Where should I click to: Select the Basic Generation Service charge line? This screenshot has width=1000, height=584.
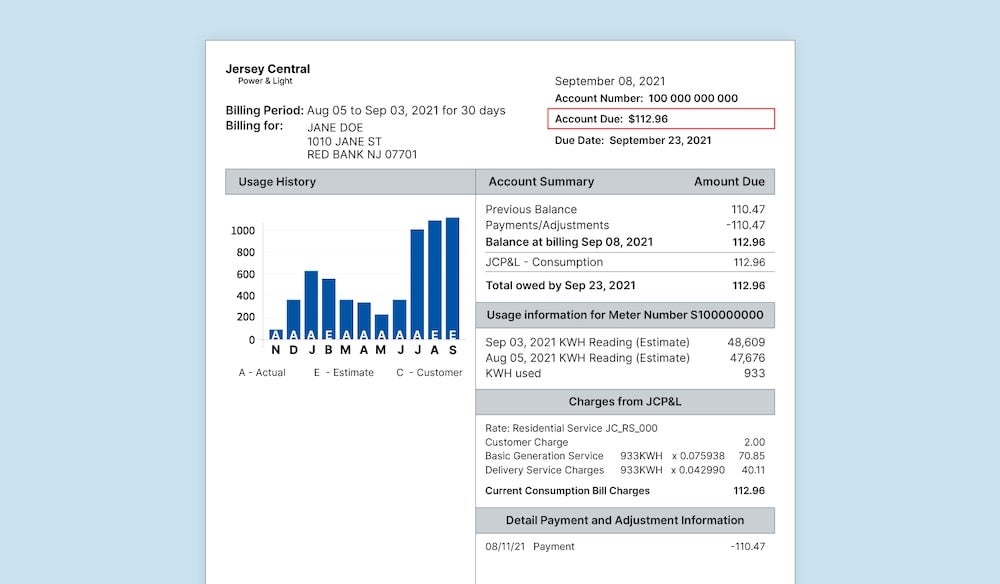[625, 456]
